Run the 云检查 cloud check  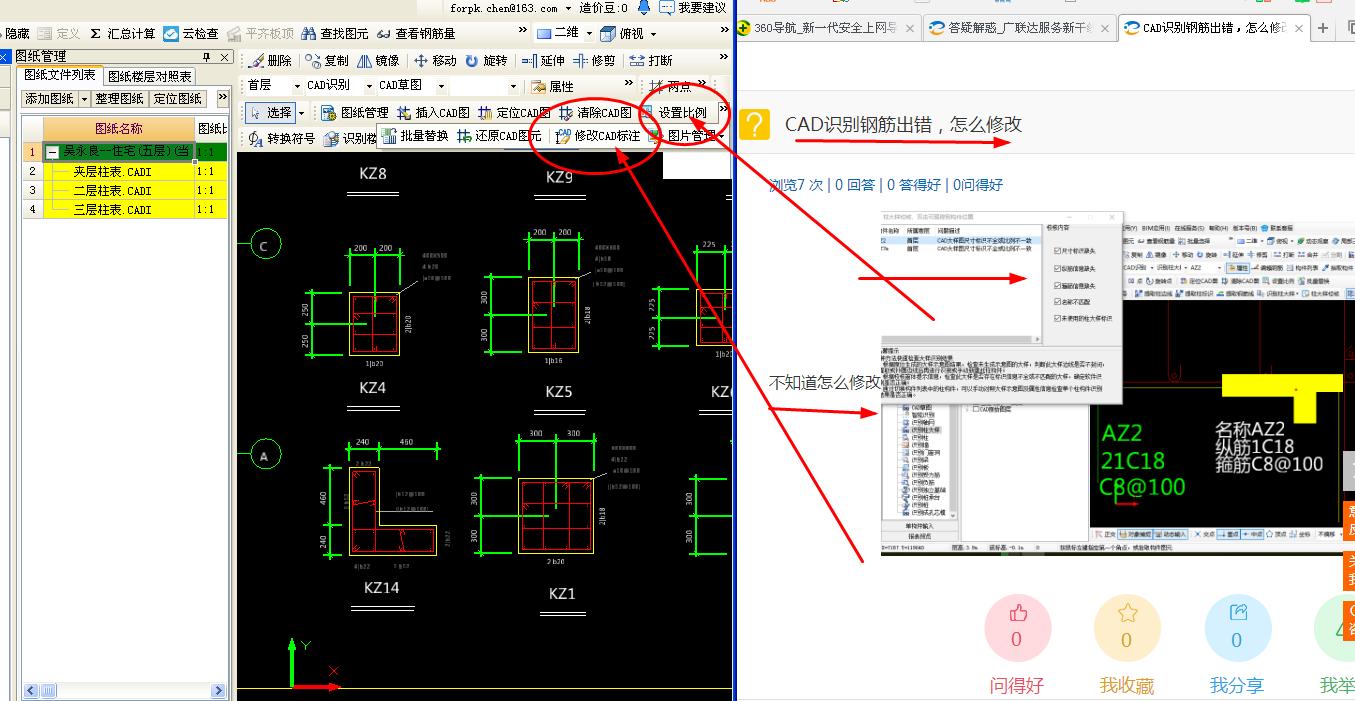tap(191, 33)
